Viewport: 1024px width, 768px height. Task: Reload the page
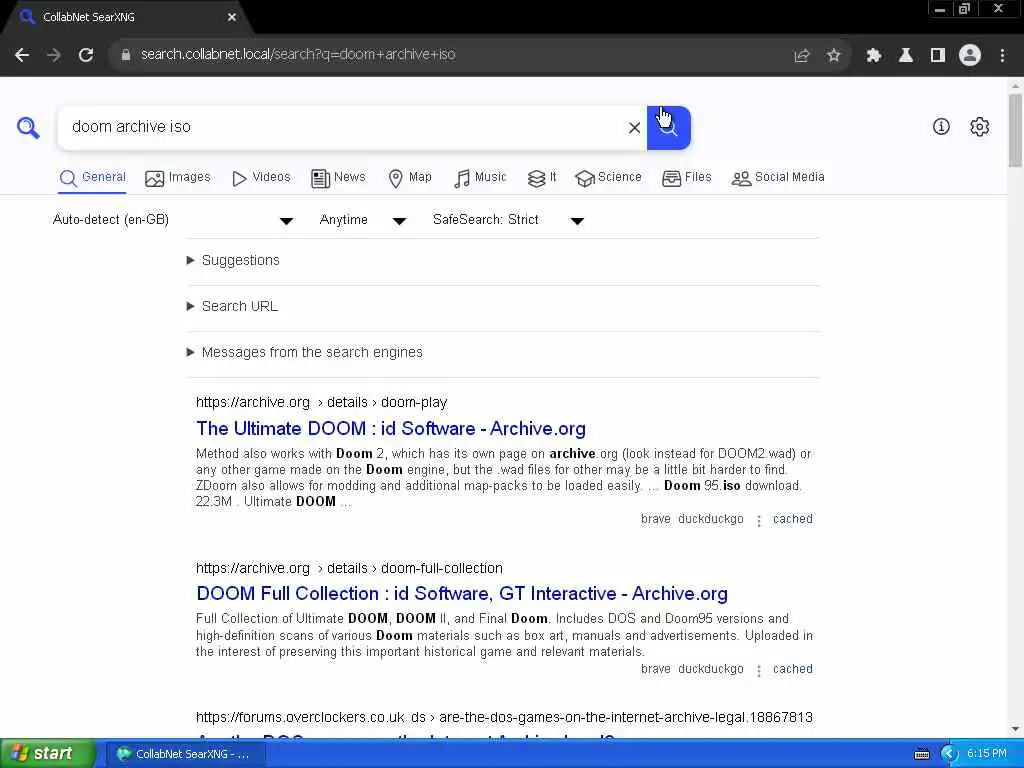86,55
